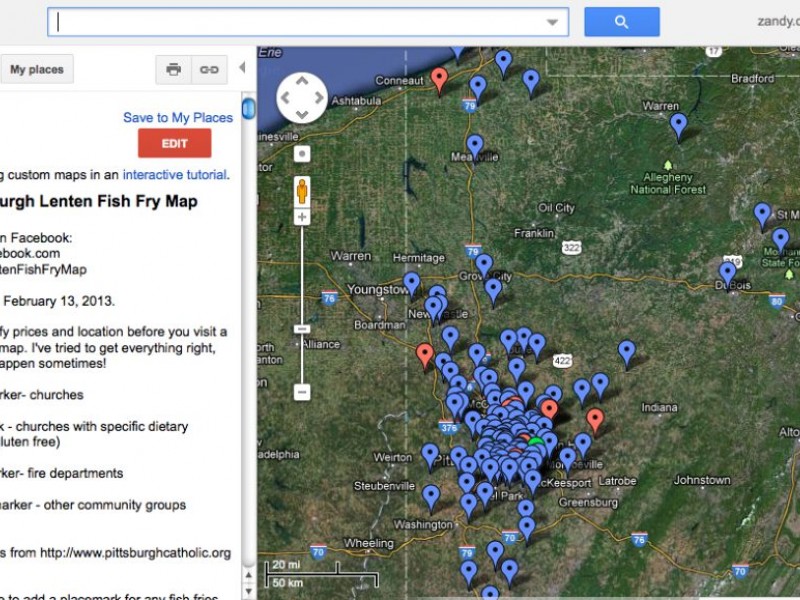The image size is (800, 600).
Task: Pan the map up with the arrow
Action: tap(302, 80)
